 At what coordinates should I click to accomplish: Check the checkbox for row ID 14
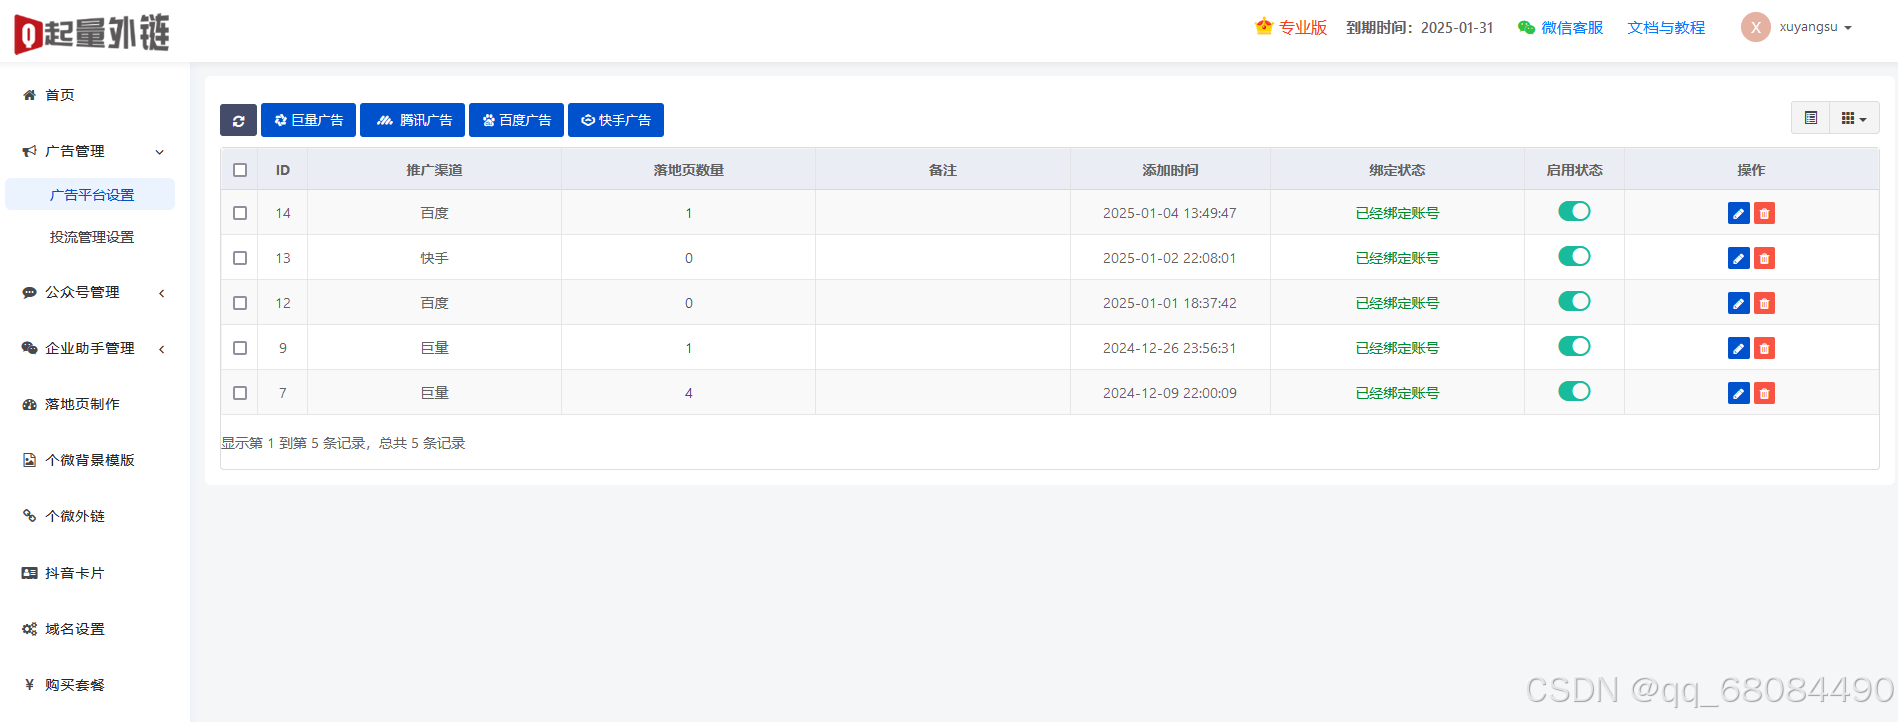tap(240, 213)
